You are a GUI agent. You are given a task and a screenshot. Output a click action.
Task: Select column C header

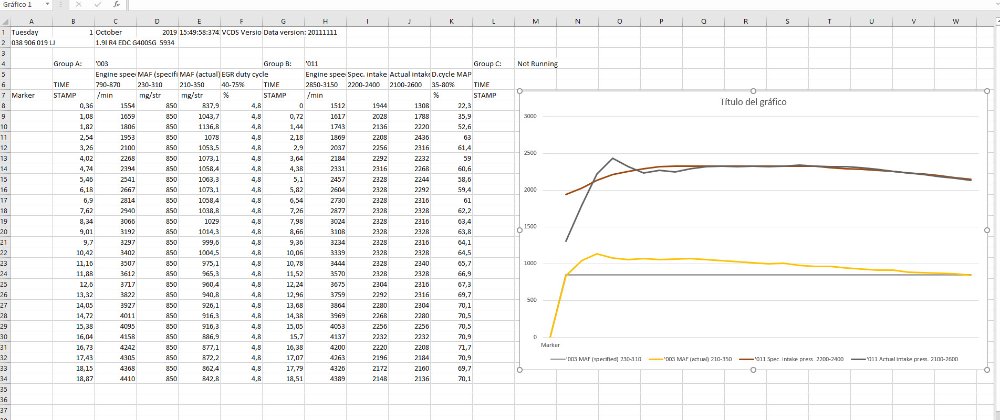coord(114,20)
